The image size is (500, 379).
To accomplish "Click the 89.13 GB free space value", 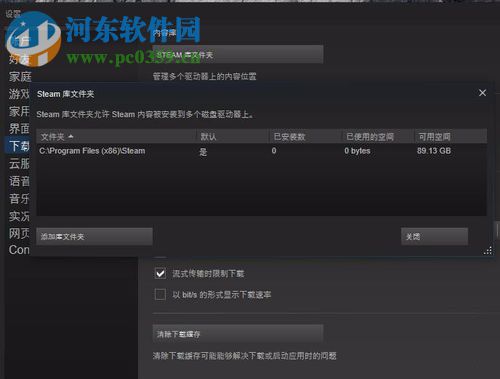I will click(434, 151).
